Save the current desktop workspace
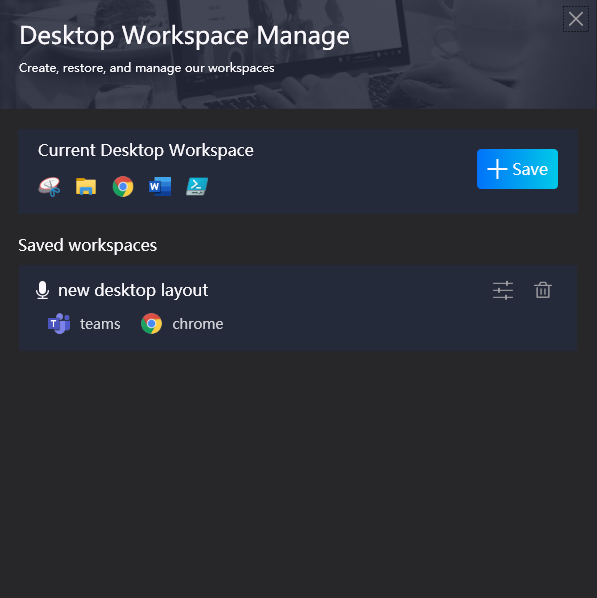This screenshot has width=597, height=598. coord(517,169)
